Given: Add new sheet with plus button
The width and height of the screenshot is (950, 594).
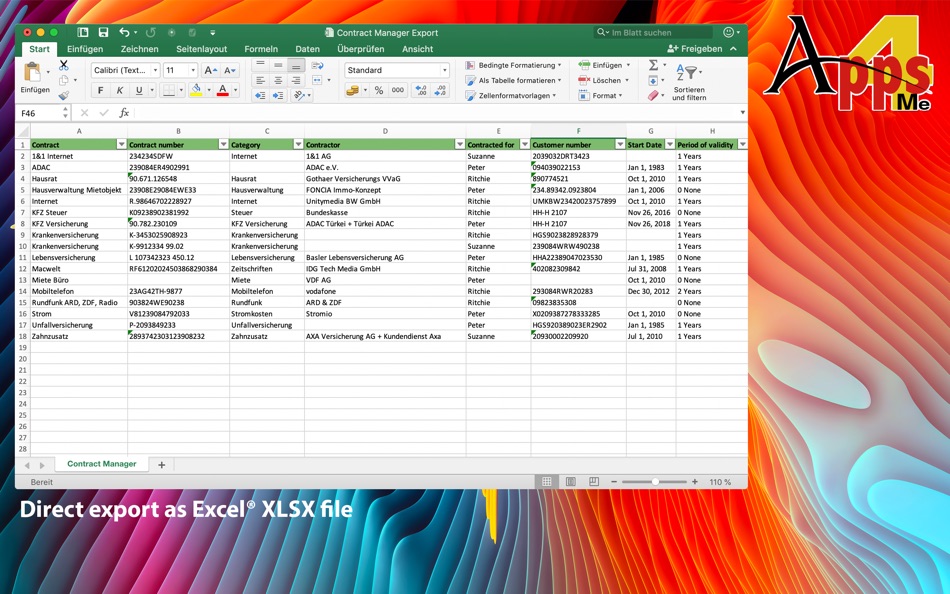Looking at the screenshot, I should (161, 465).
